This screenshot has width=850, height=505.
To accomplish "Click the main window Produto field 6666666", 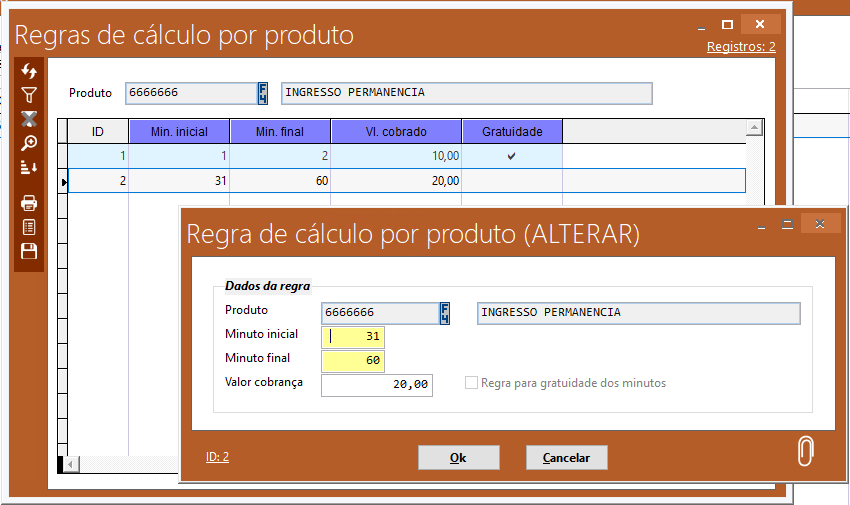I will point(191,93).
